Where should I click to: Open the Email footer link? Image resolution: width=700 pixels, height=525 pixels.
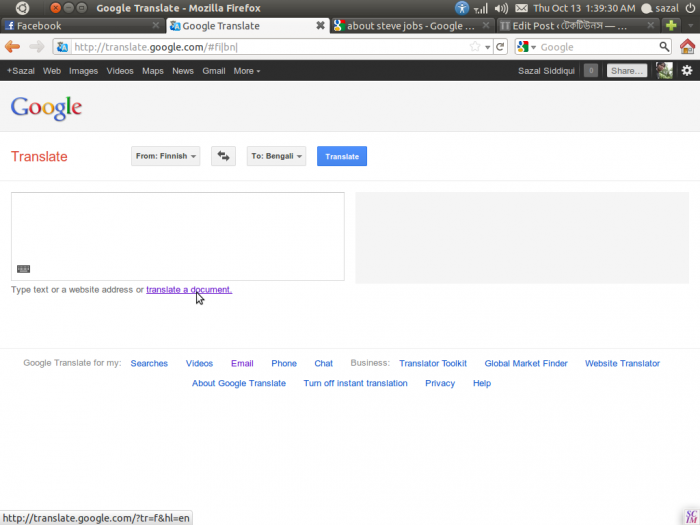242,363
